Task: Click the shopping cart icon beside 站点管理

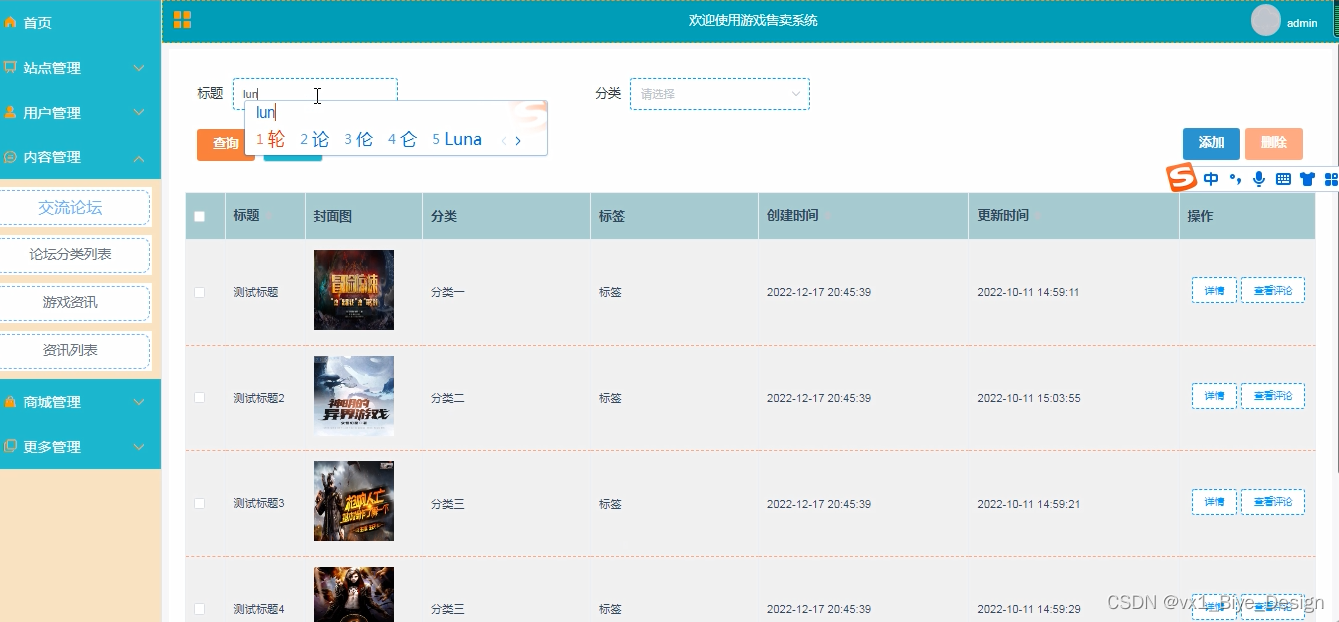Action: (10, 68)
